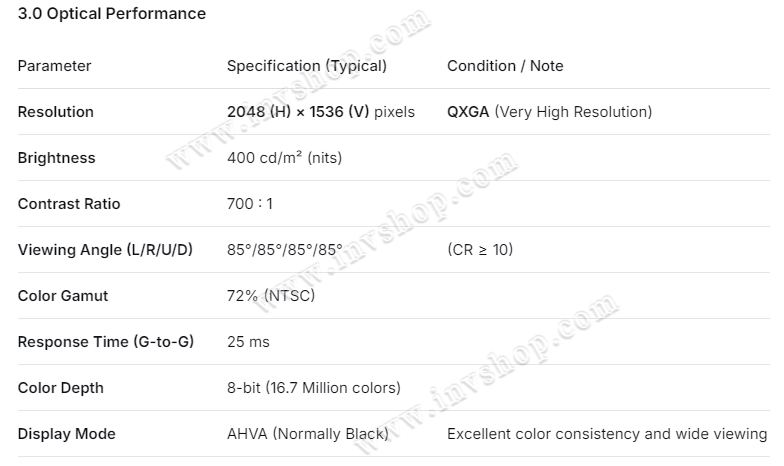
Task: Select the "Brightness" row label
Action: (57, 158)
